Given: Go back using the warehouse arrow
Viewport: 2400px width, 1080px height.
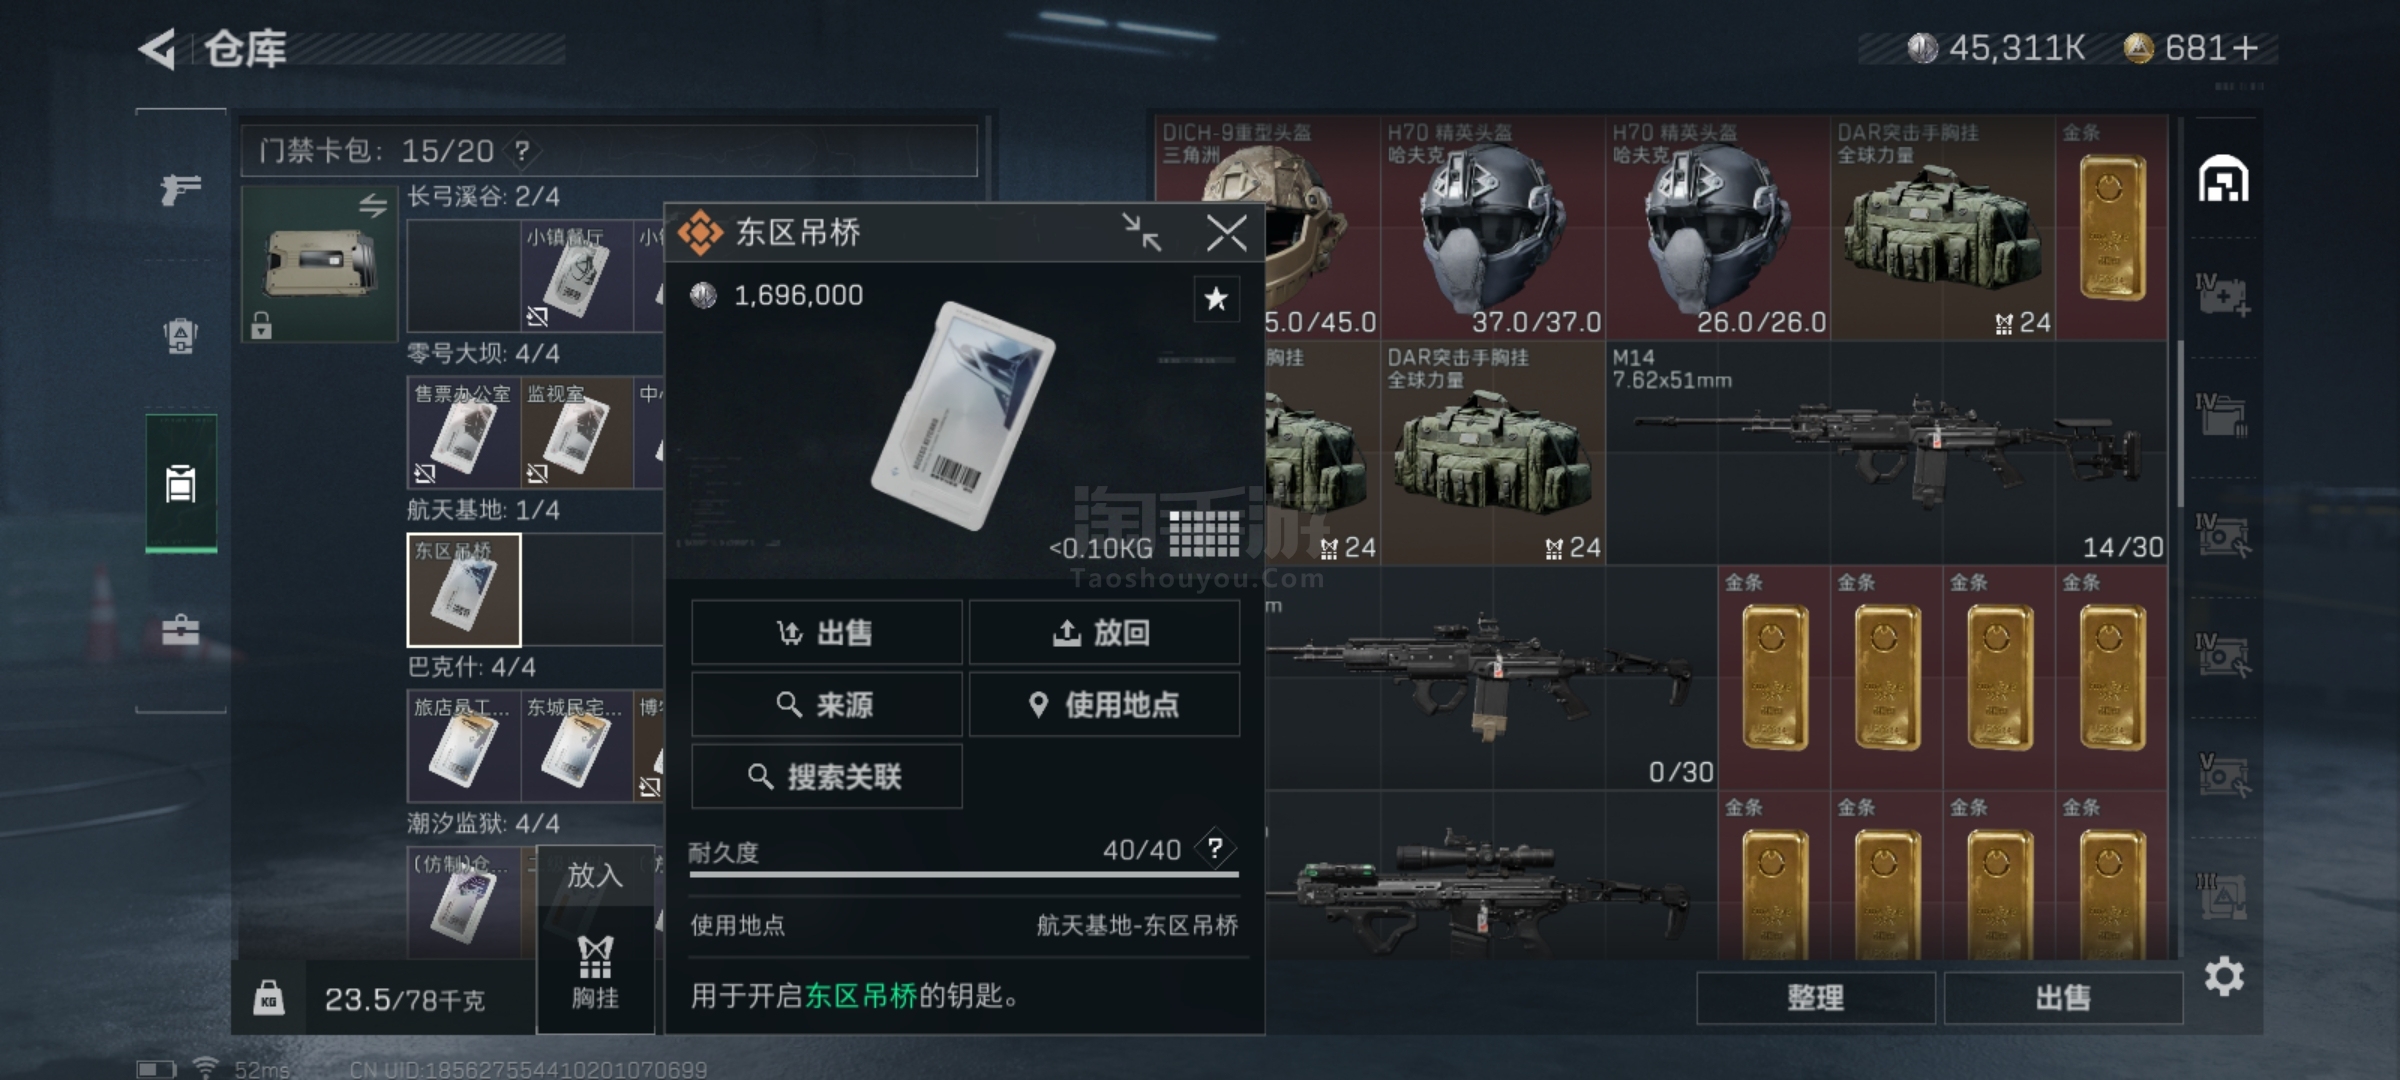Looking at the screenshot, I should [x=157, y=49].
